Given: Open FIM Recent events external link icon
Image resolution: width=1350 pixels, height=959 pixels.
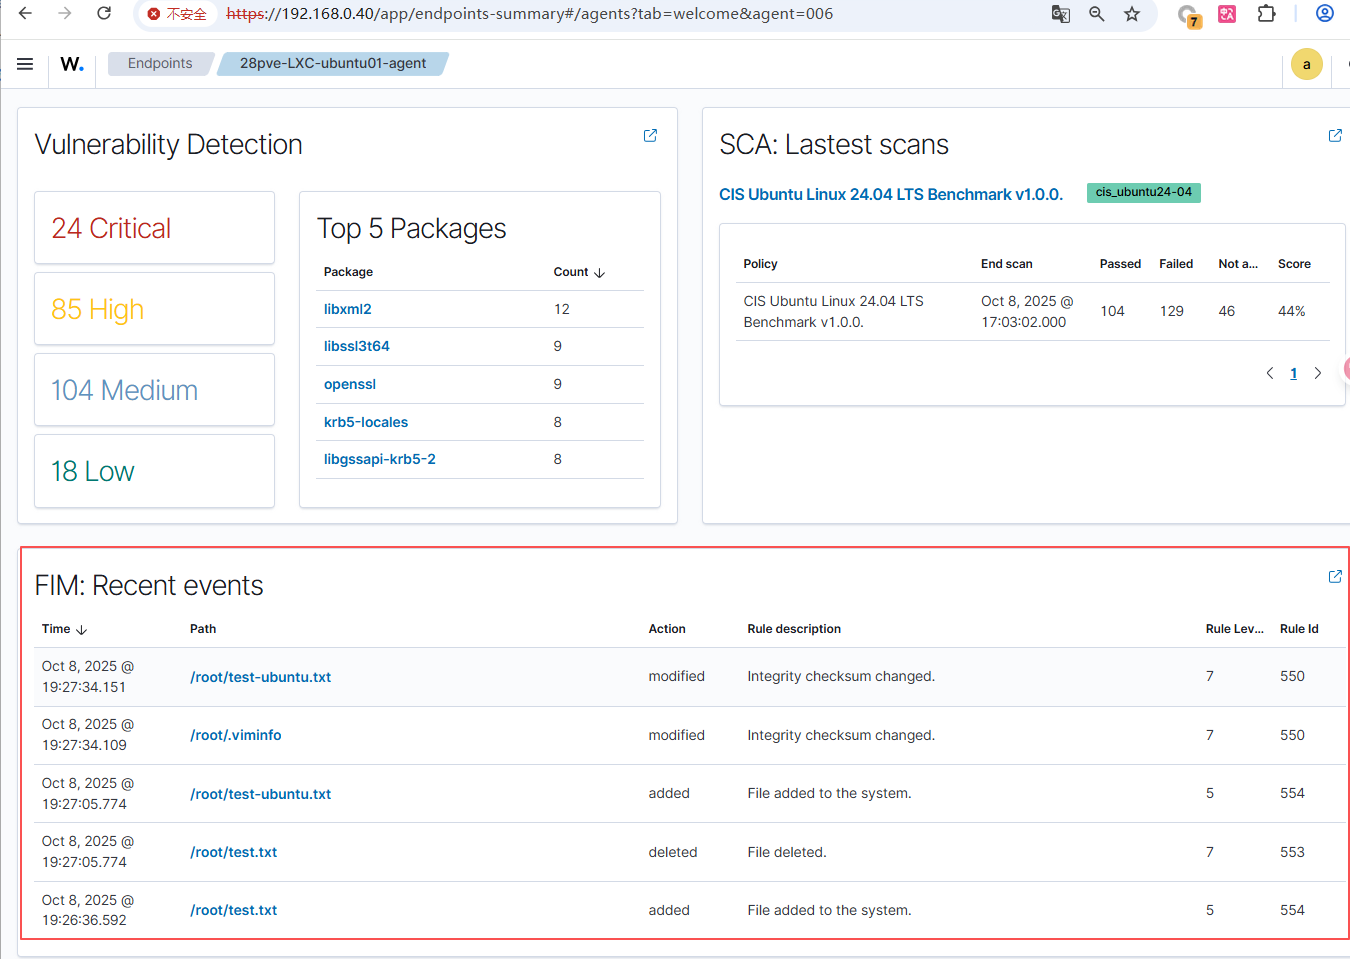Looking at the screenshot, I should click(1334, 577).
